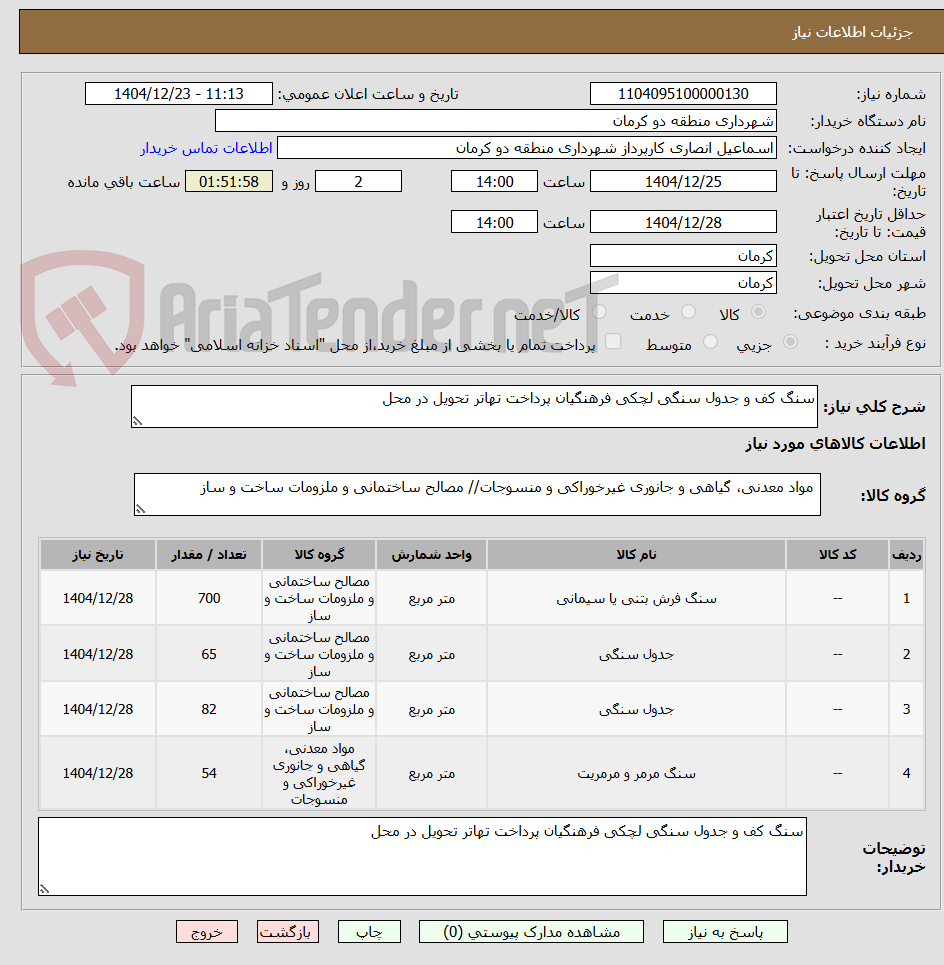The height and width of the screenshot is (965, 944).
Task: Select the جزیی purchase type radio
Action: click(791, 342)
